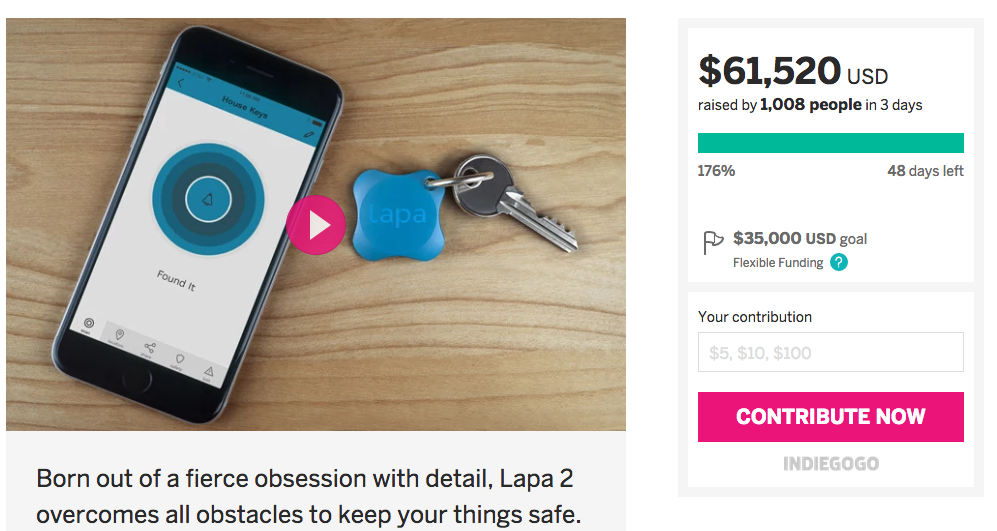Screen dimensions: 997x531
Task: Click the green funding progress bar
Action: [x=830, y=143]
